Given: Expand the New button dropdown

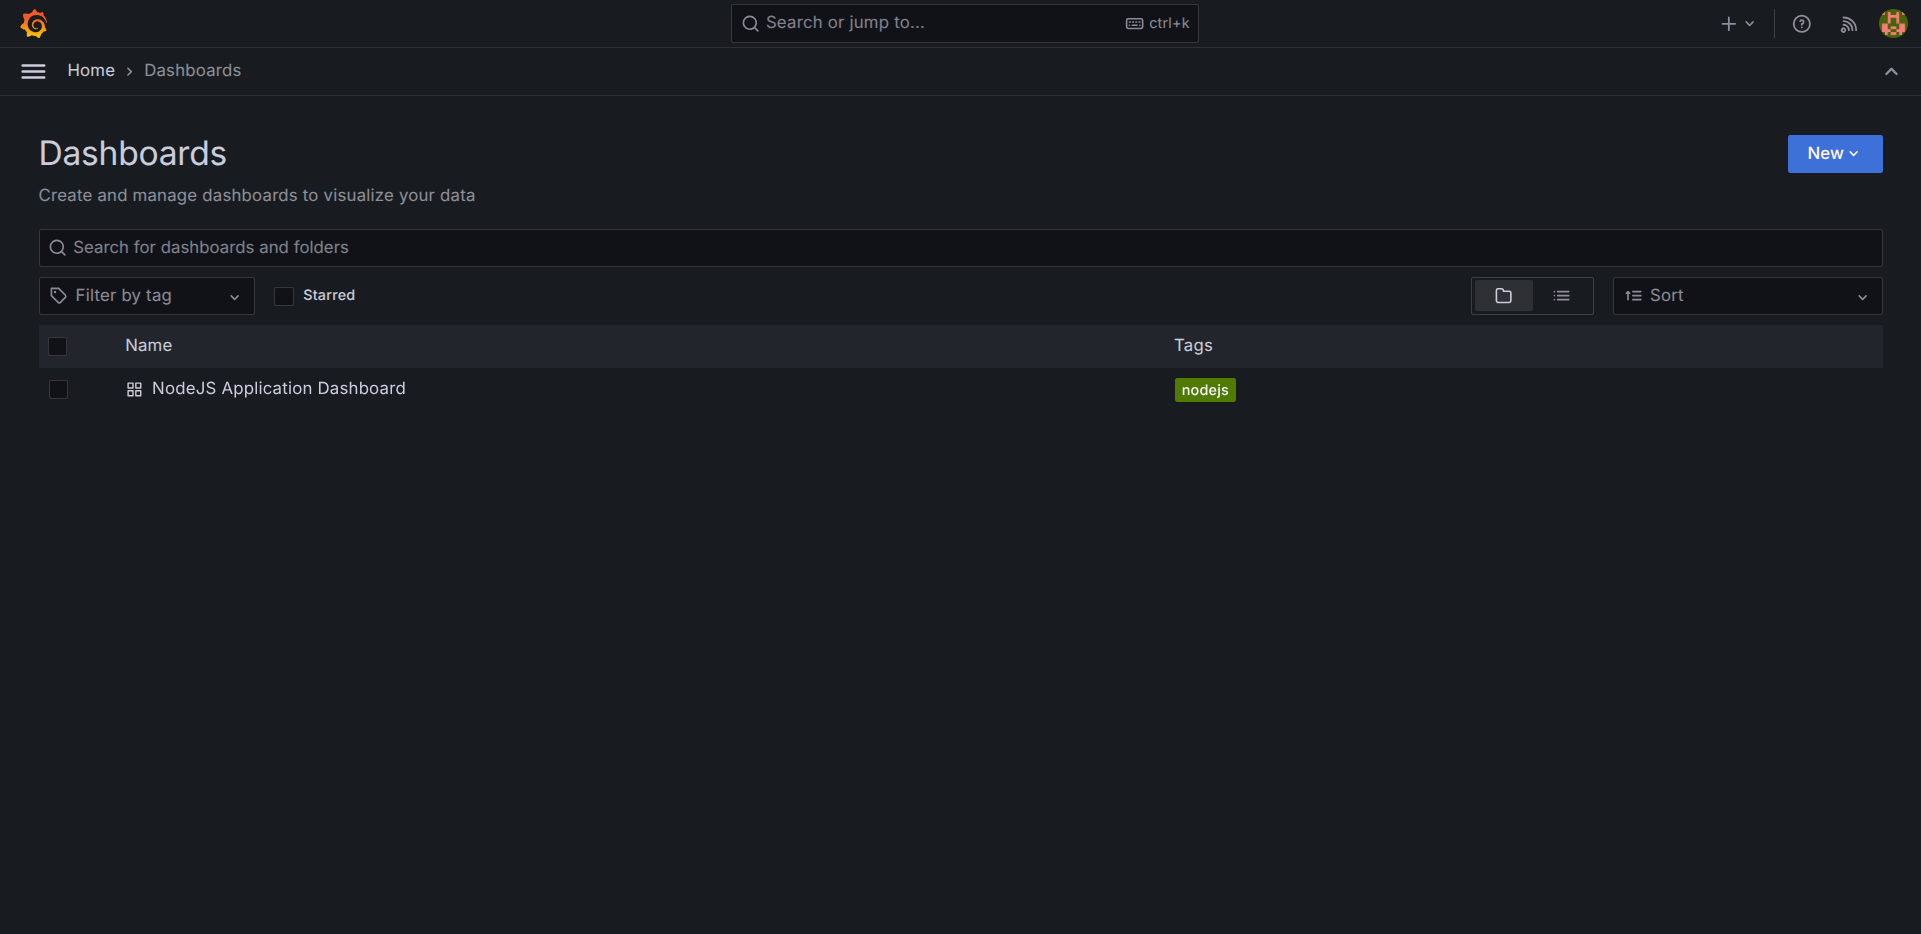Looking at the screenshot, I should (x=1834, y=154).
